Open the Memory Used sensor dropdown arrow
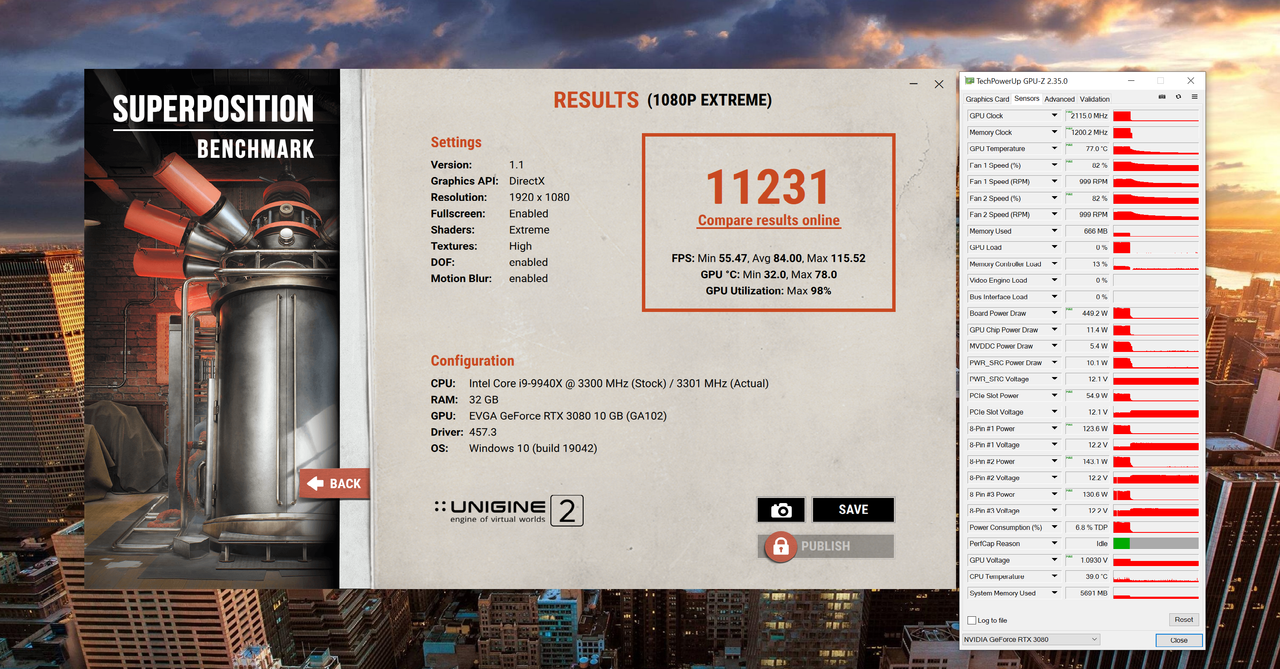 coord(1054,232)
